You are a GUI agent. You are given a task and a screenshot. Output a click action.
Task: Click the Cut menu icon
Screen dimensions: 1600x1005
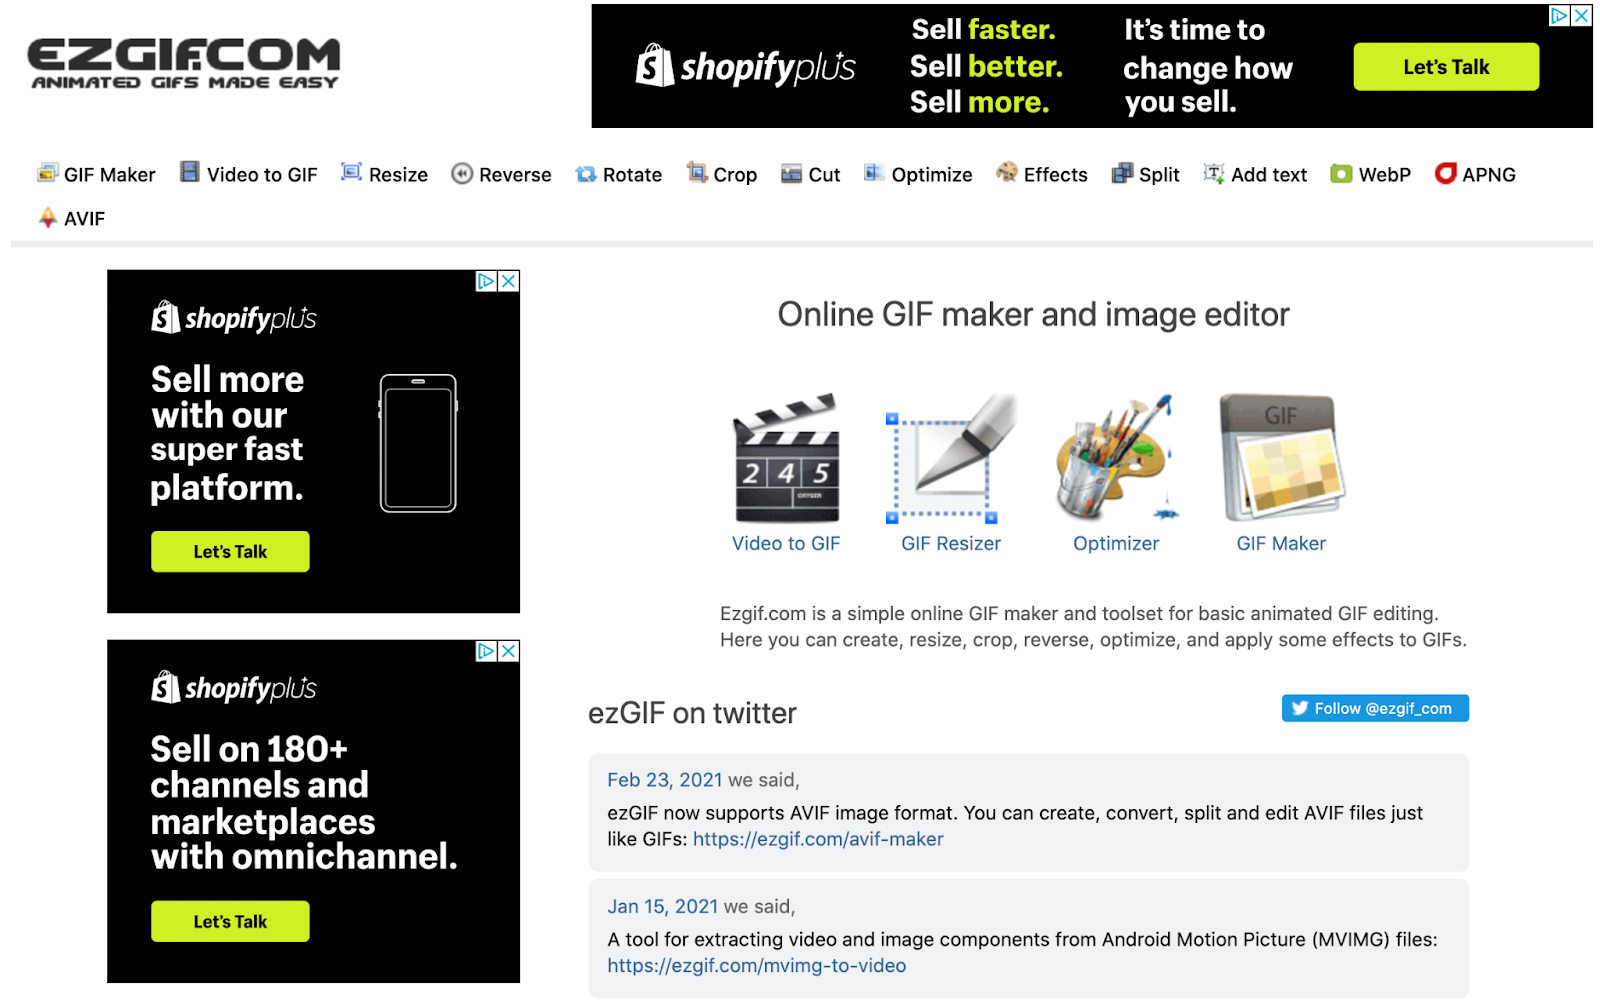coord(791,174)
